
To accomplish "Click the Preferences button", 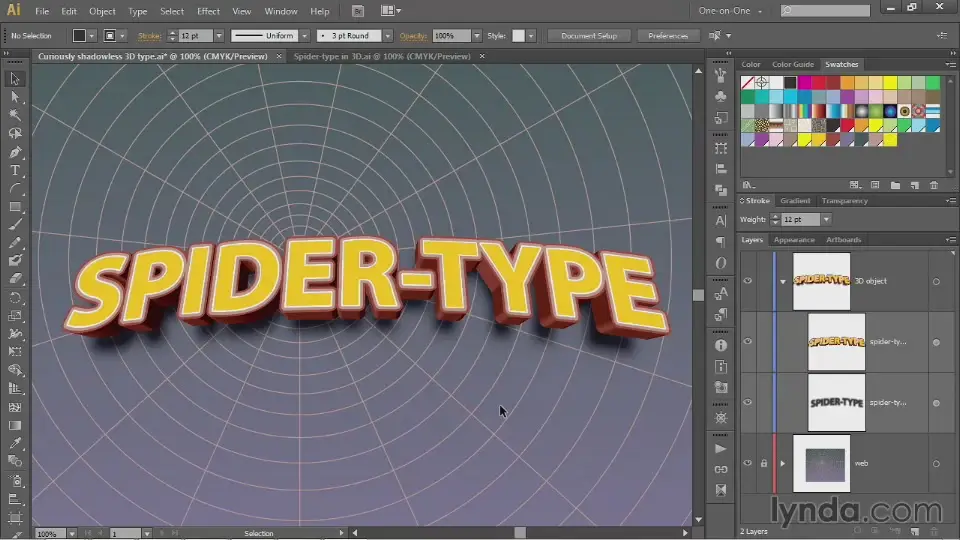I will pos(668,36).
